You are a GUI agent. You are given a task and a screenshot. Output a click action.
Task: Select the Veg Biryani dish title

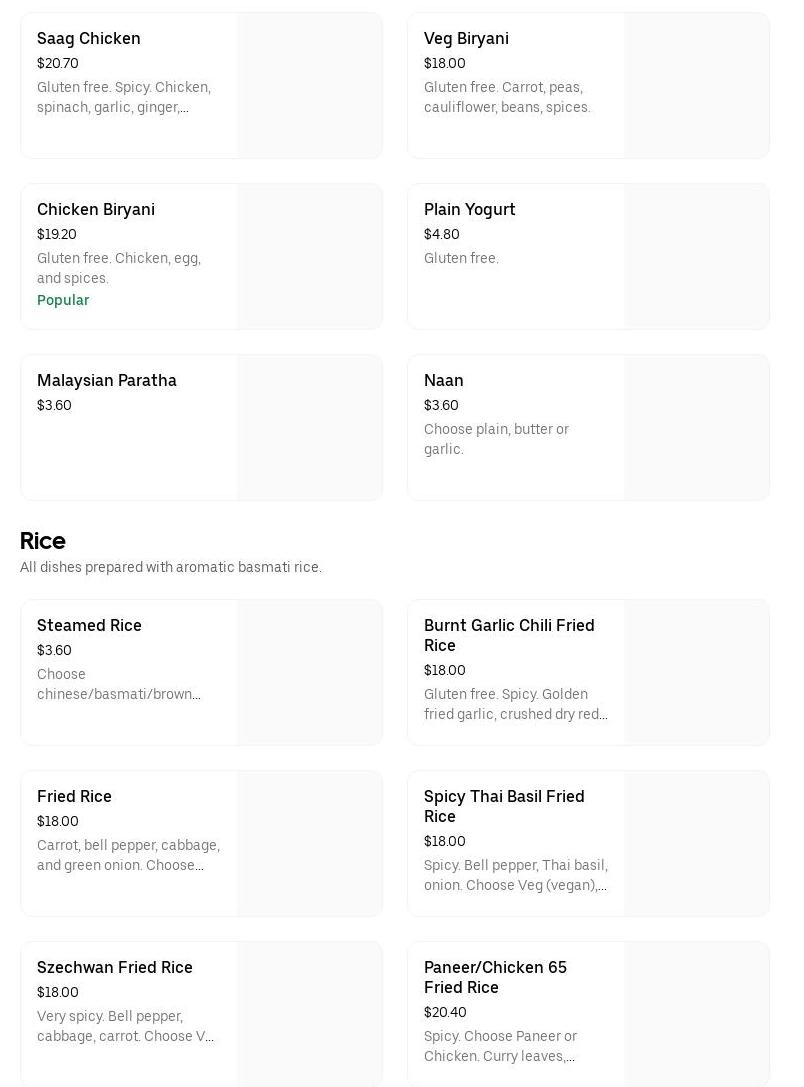pyautogui.click(x=466, y=38)
